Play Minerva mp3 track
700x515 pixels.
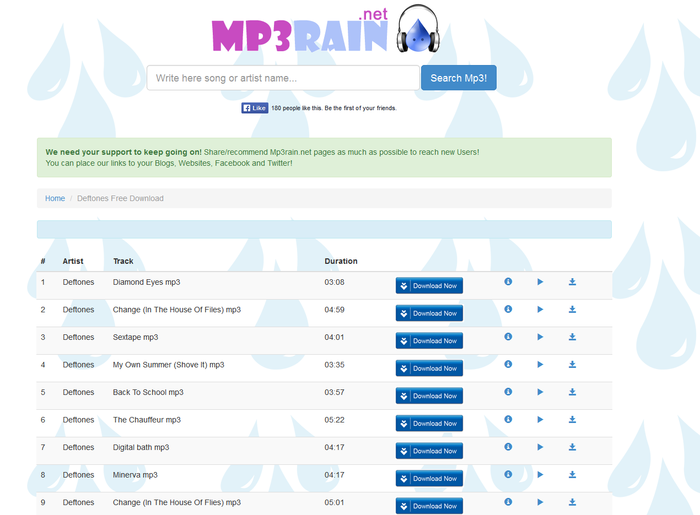[540, 474]
